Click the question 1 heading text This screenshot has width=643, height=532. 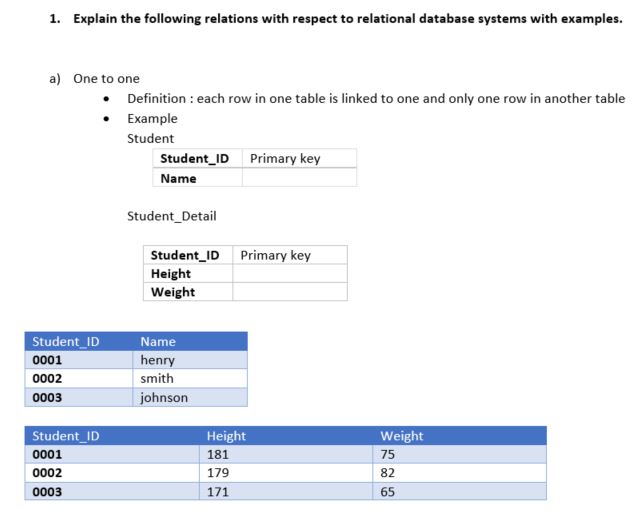(335, 20)
